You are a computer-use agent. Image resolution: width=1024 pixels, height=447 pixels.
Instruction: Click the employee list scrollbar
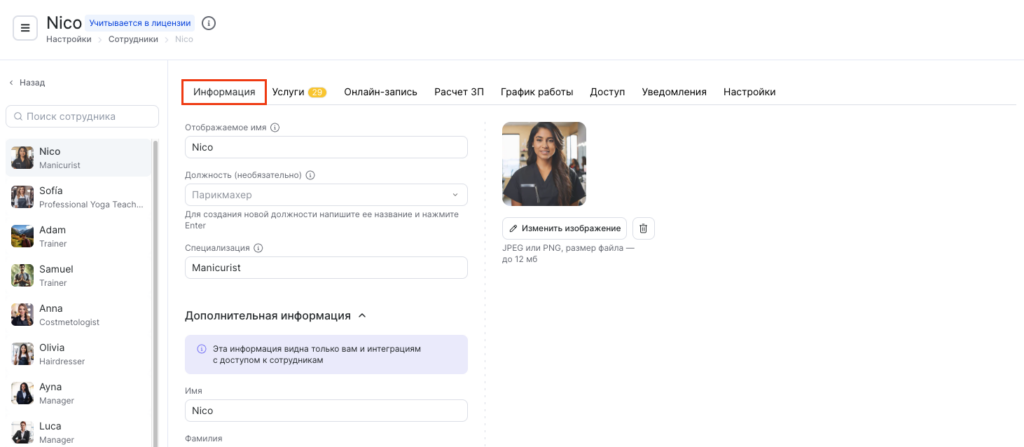coord(155,290)
